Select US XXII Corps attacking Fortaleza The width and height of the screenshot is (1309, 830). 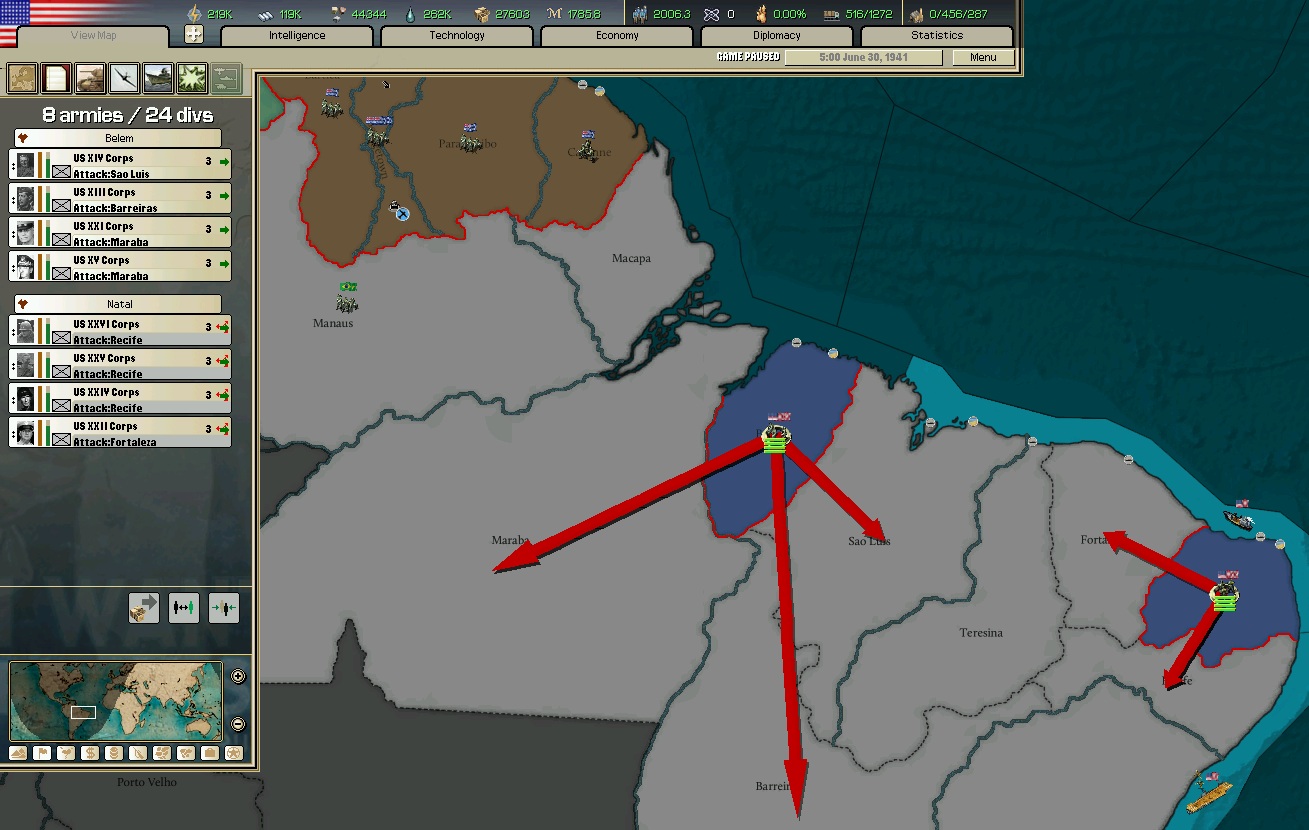click(x=120, y=433)
